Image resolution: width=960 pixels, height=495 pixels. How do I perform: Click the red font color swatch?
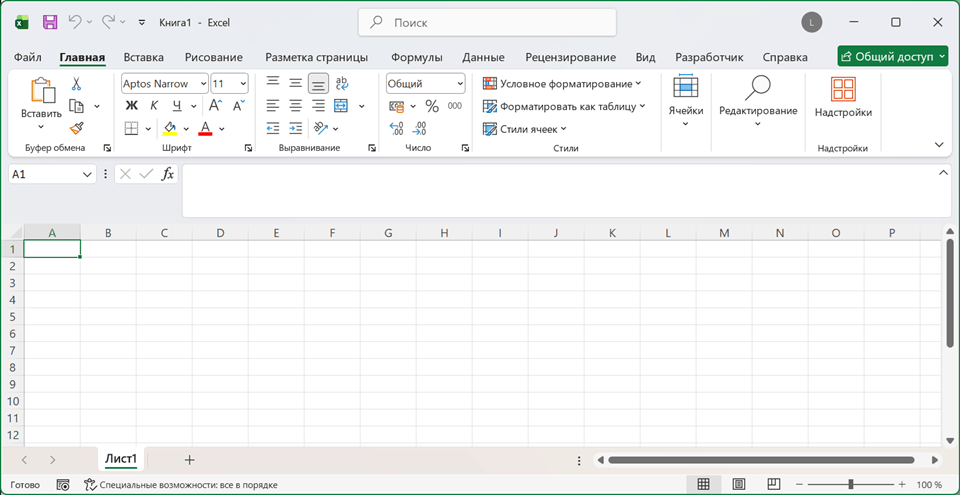205,128
